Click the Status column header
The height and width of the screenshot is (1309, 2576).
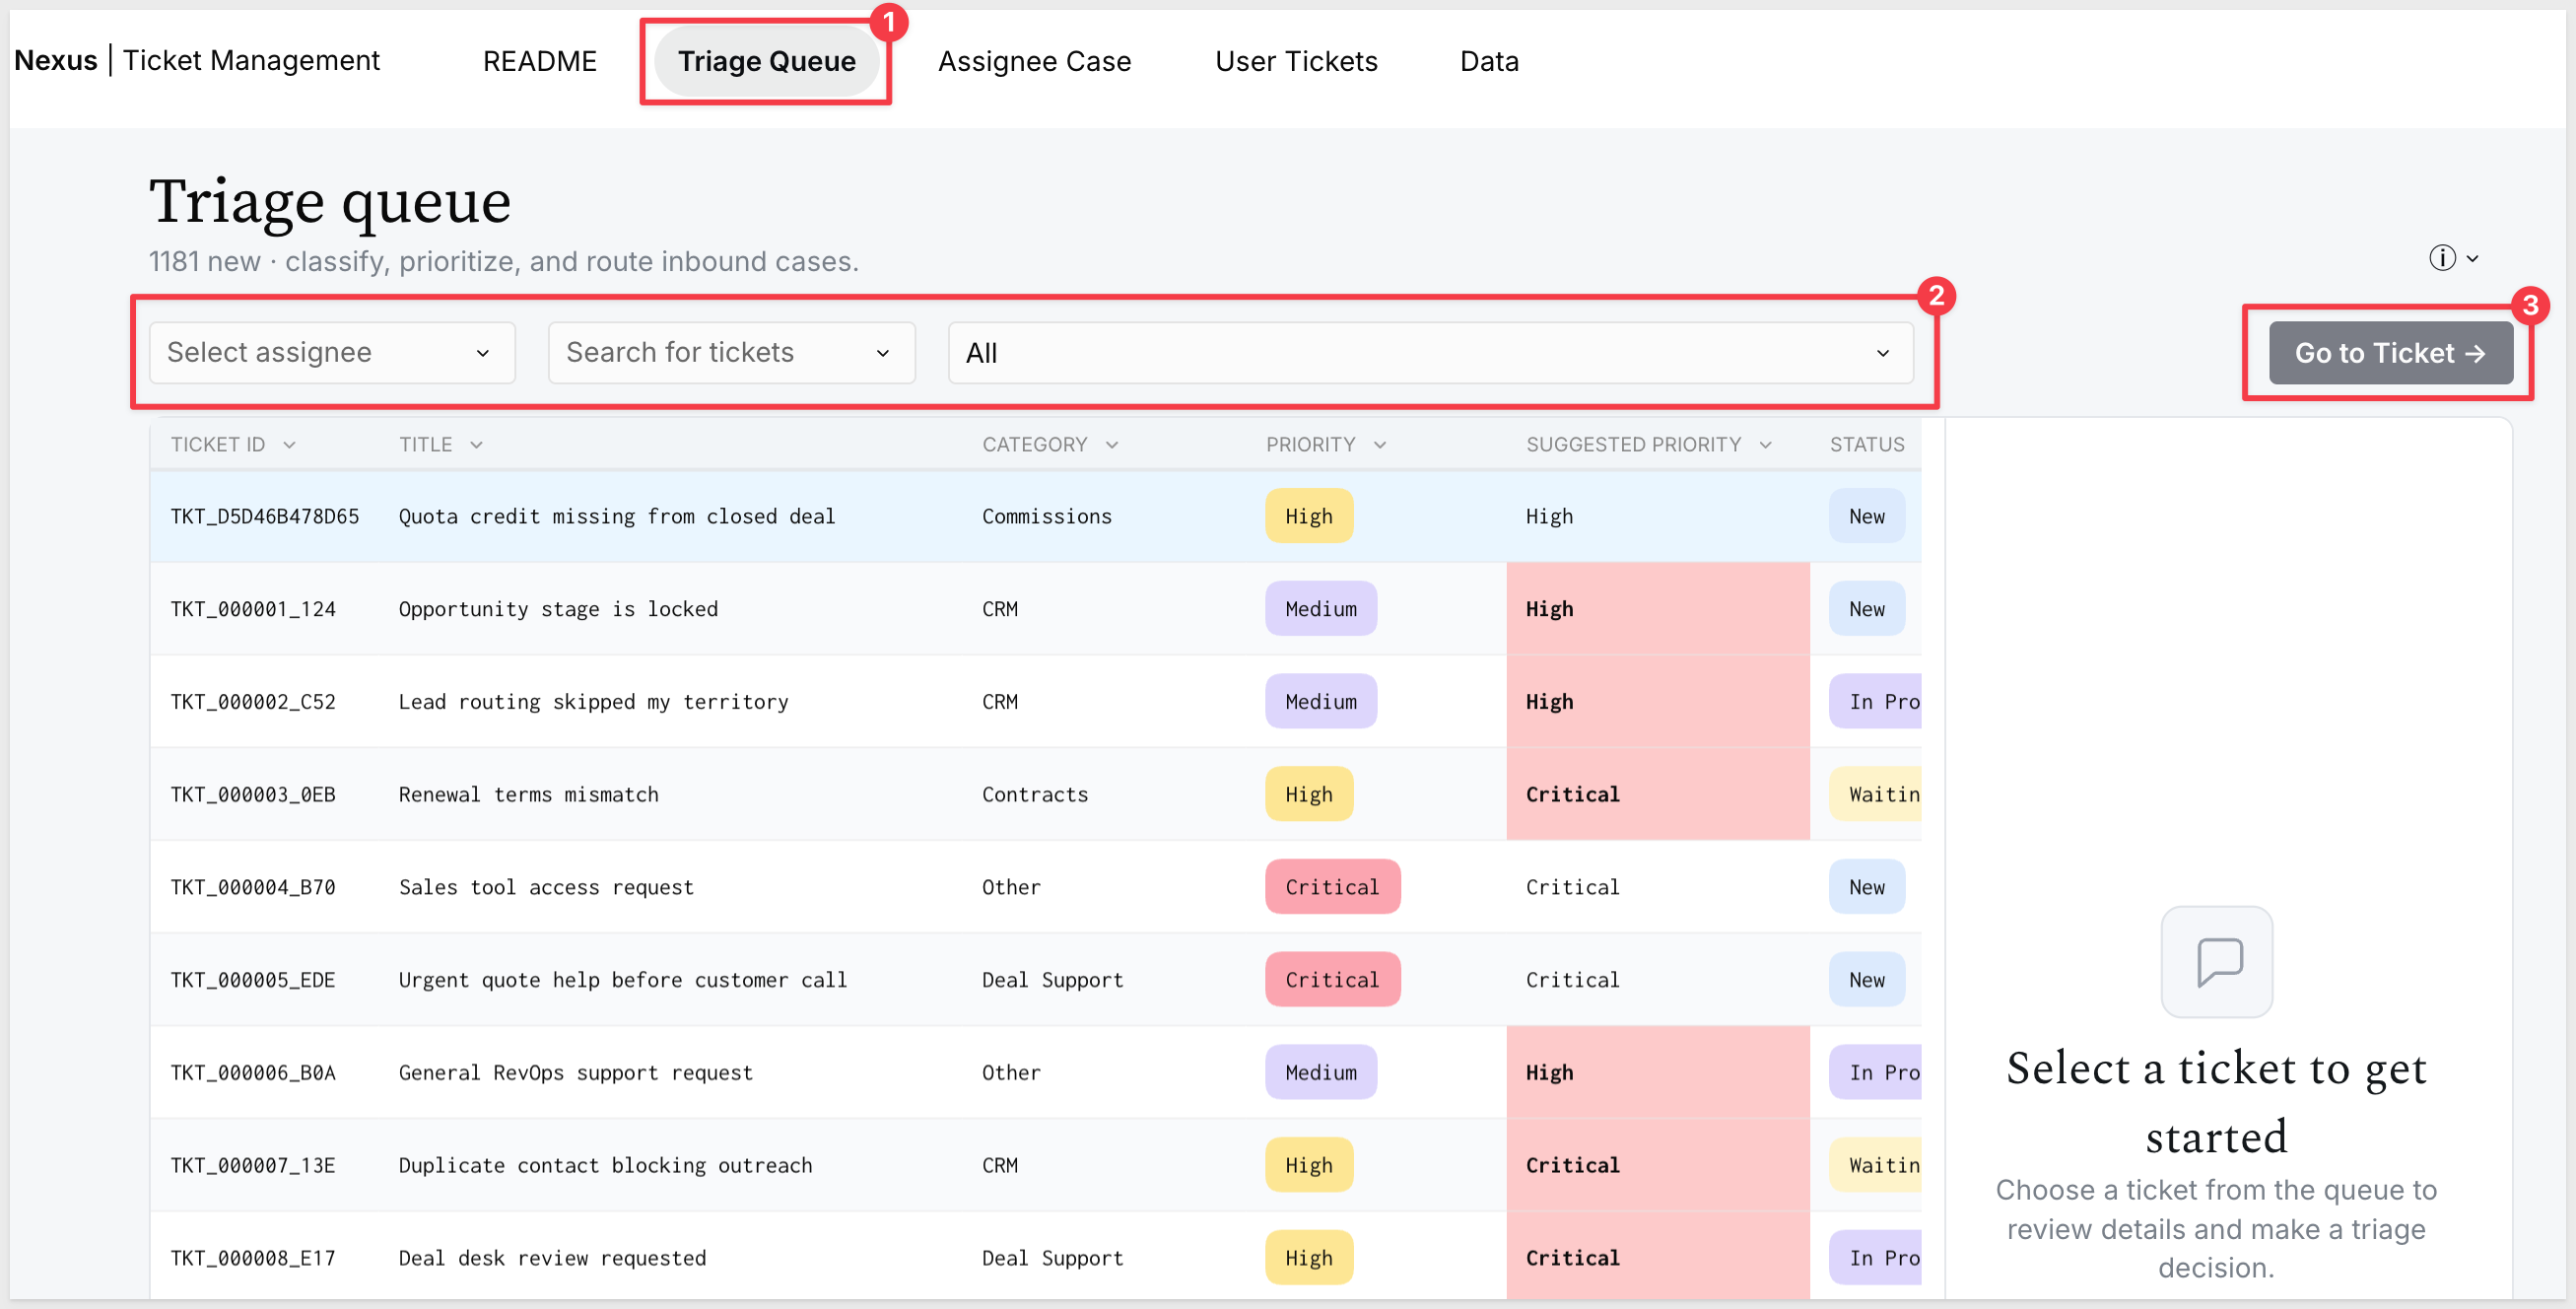pyautogui.click(x=1867, y=444)
